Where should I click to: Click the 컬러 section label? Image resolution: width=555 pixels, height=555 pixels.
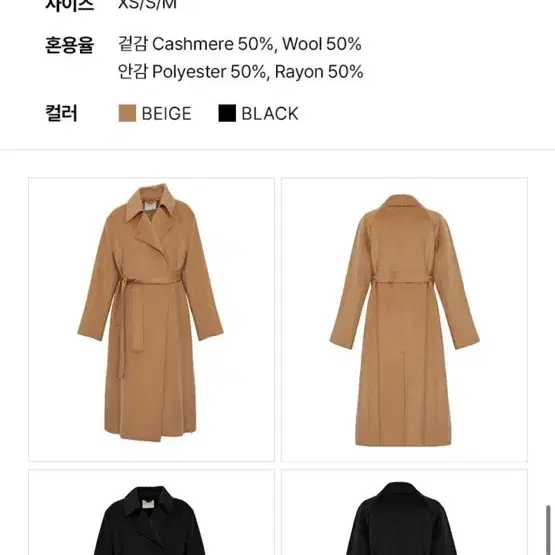61,113
